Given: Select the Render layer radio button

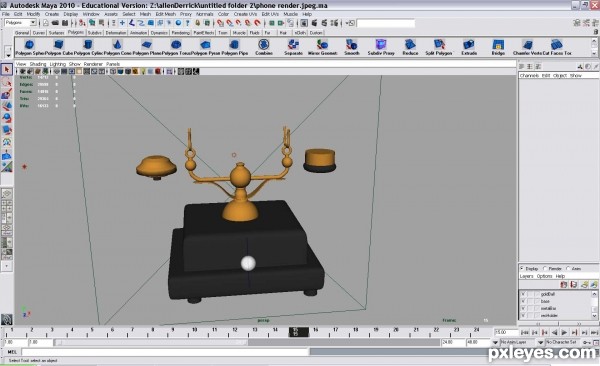Looking at the screenshot, I should 545,268.
